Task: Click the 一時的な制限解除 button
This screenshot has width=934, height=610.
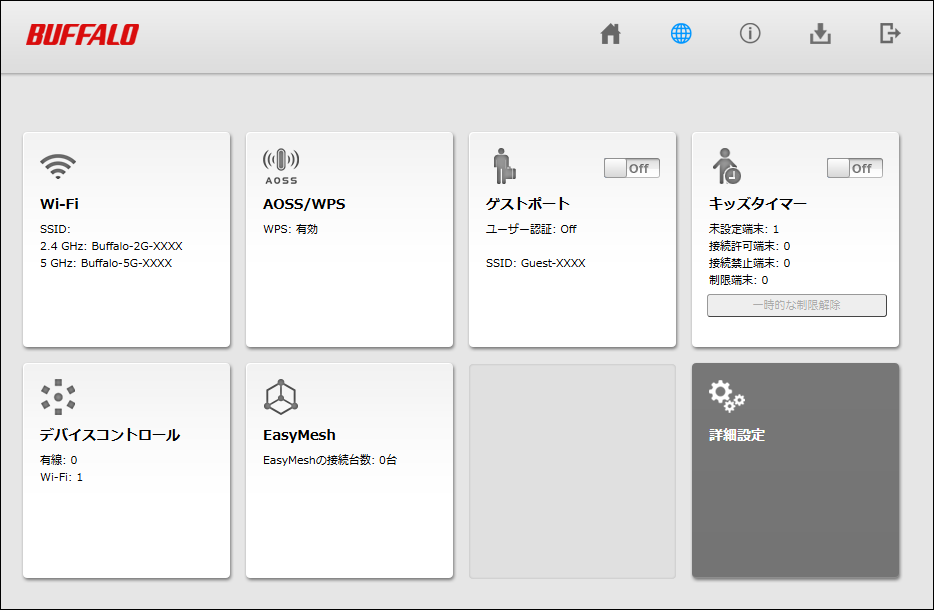Action: pyautogui.click(x=796, y=306)
